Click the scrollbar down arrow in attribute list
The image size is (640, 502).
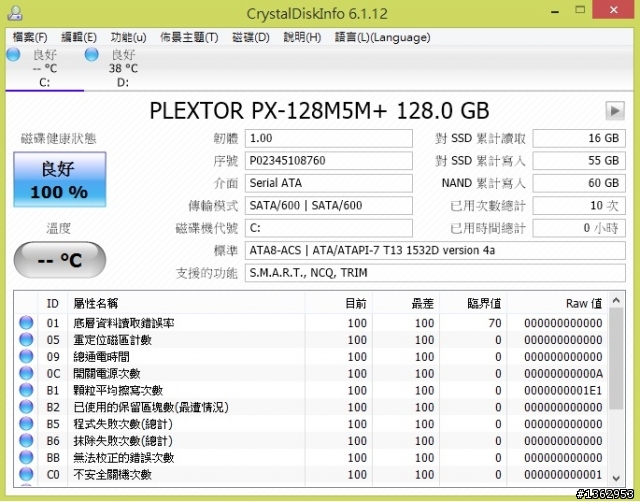(616, 478)
